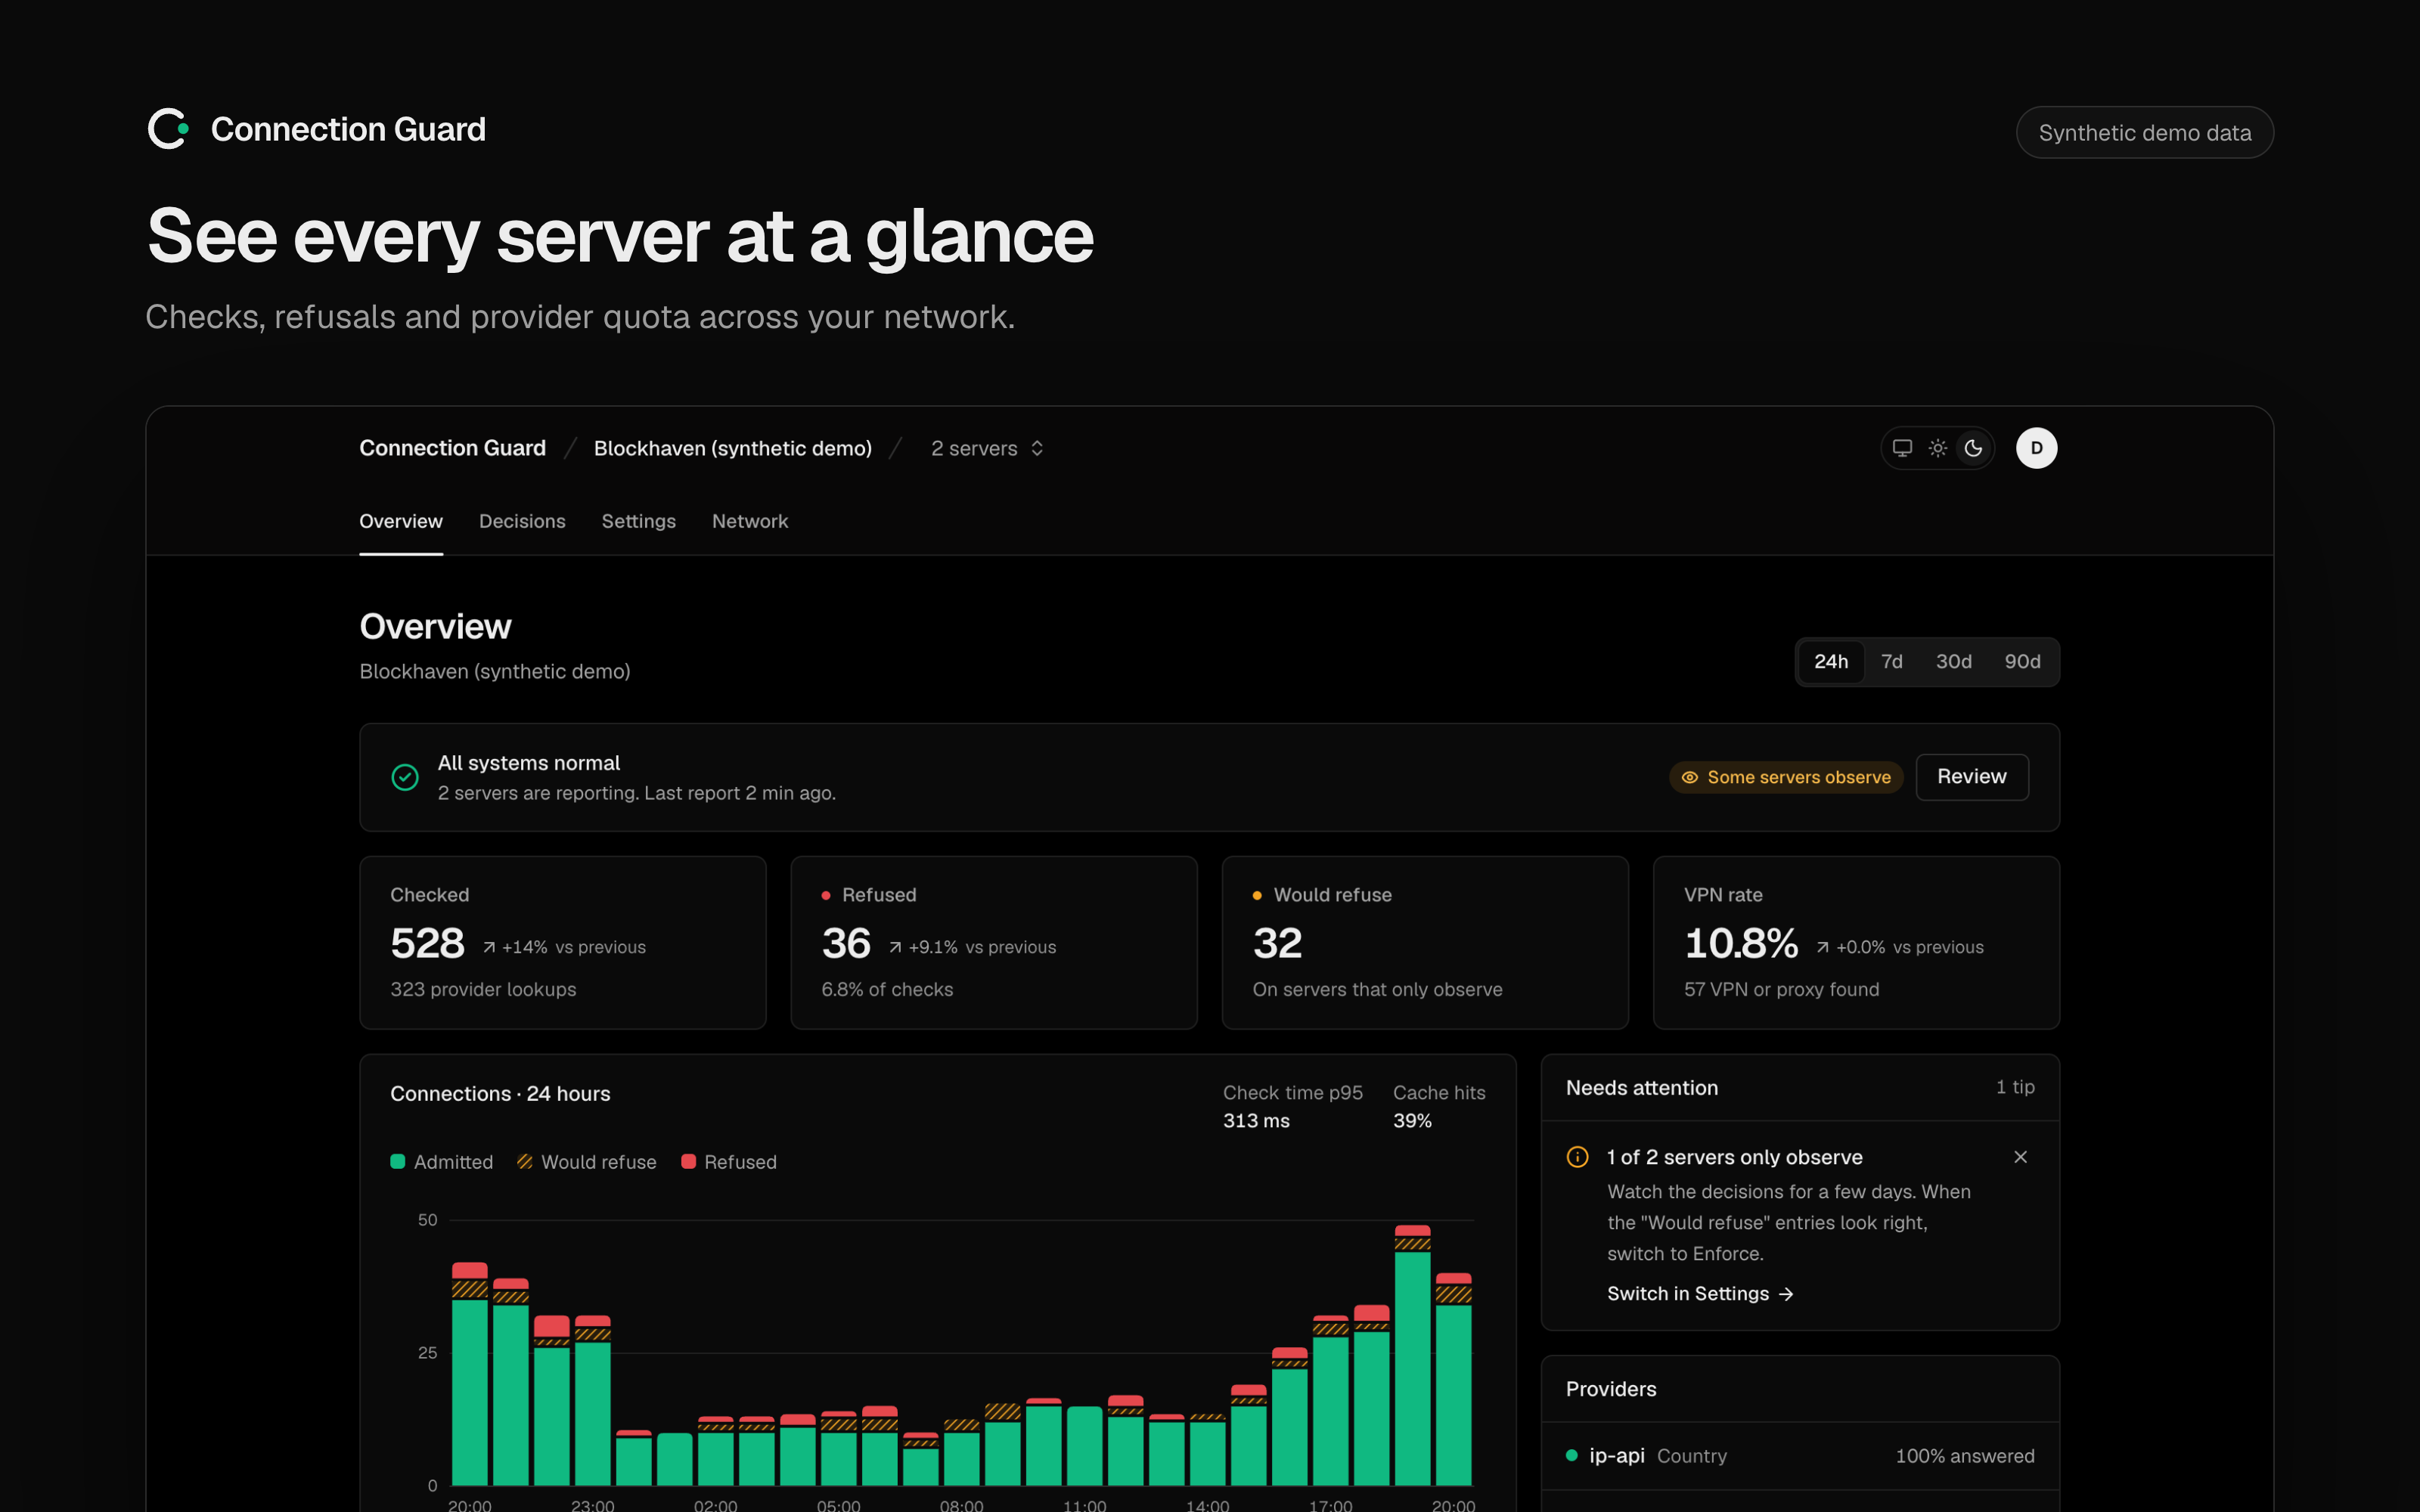
Task: Click the 1 tip label
Action: click(x=2015, y=1087)
